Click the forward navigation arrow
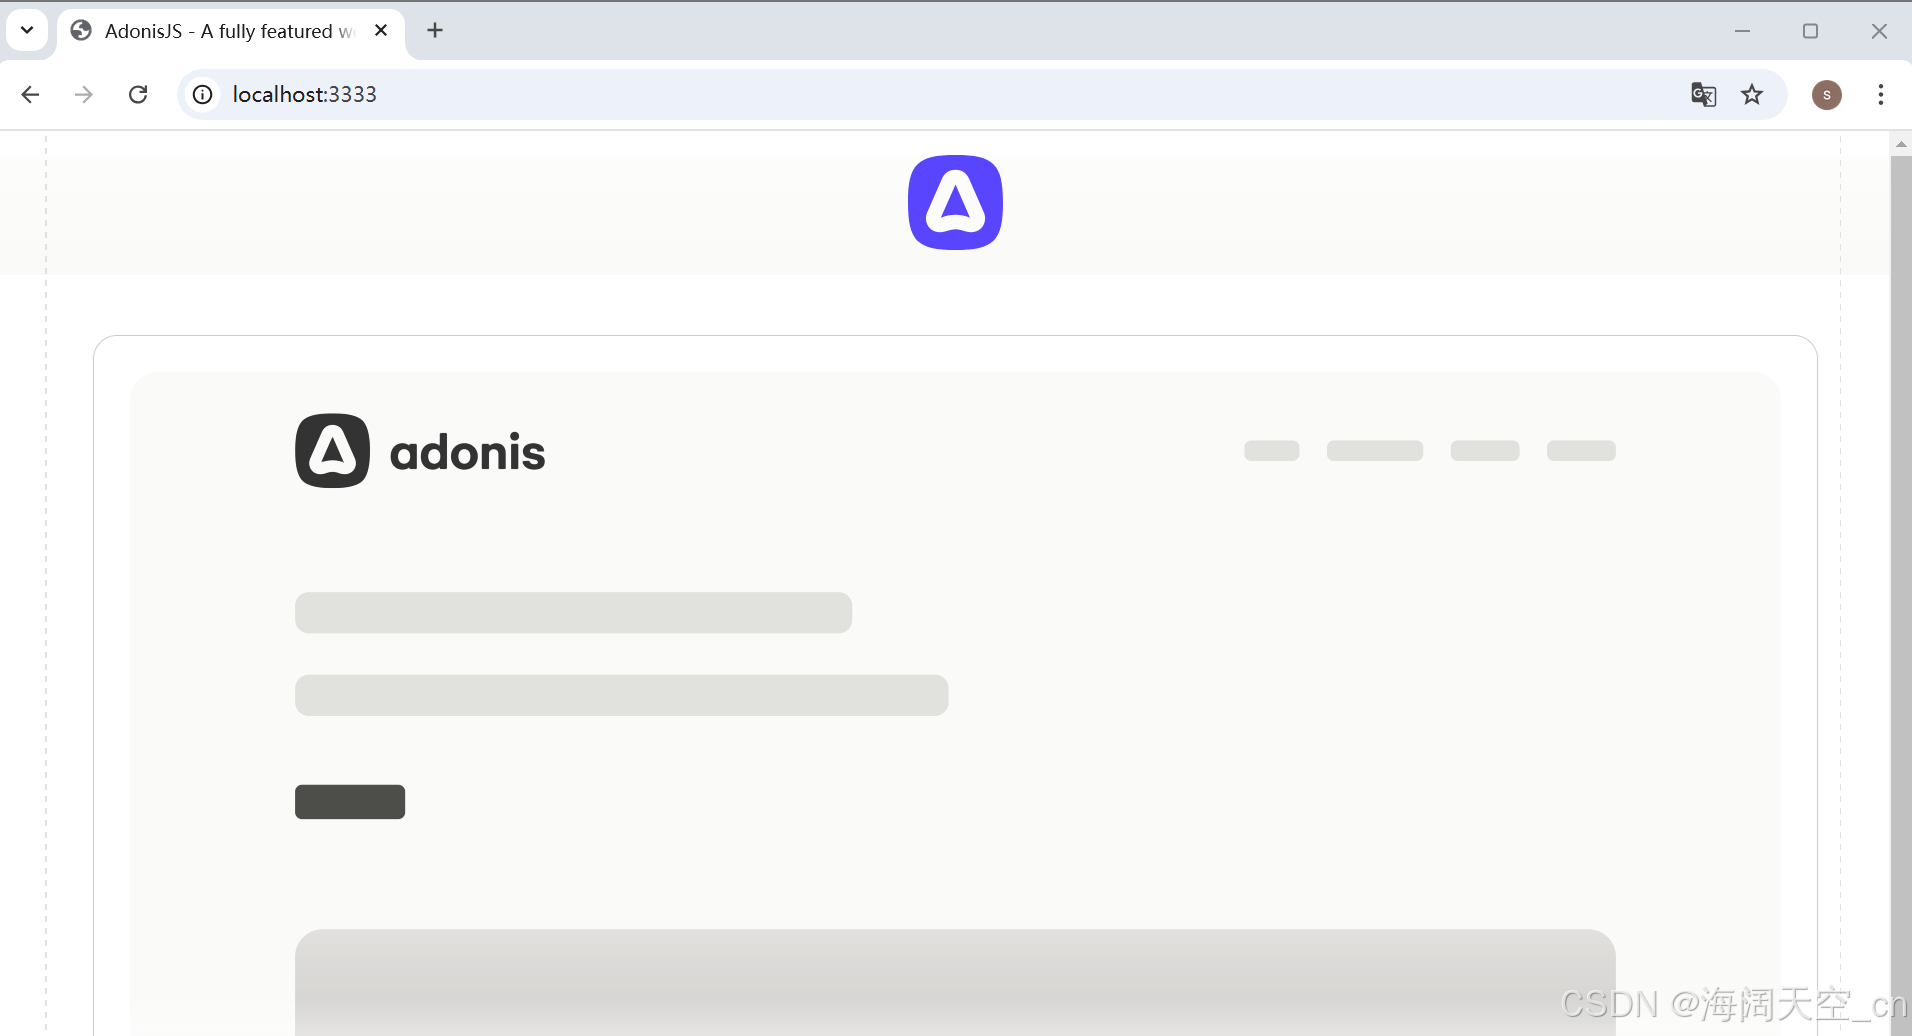 [84, 94]
